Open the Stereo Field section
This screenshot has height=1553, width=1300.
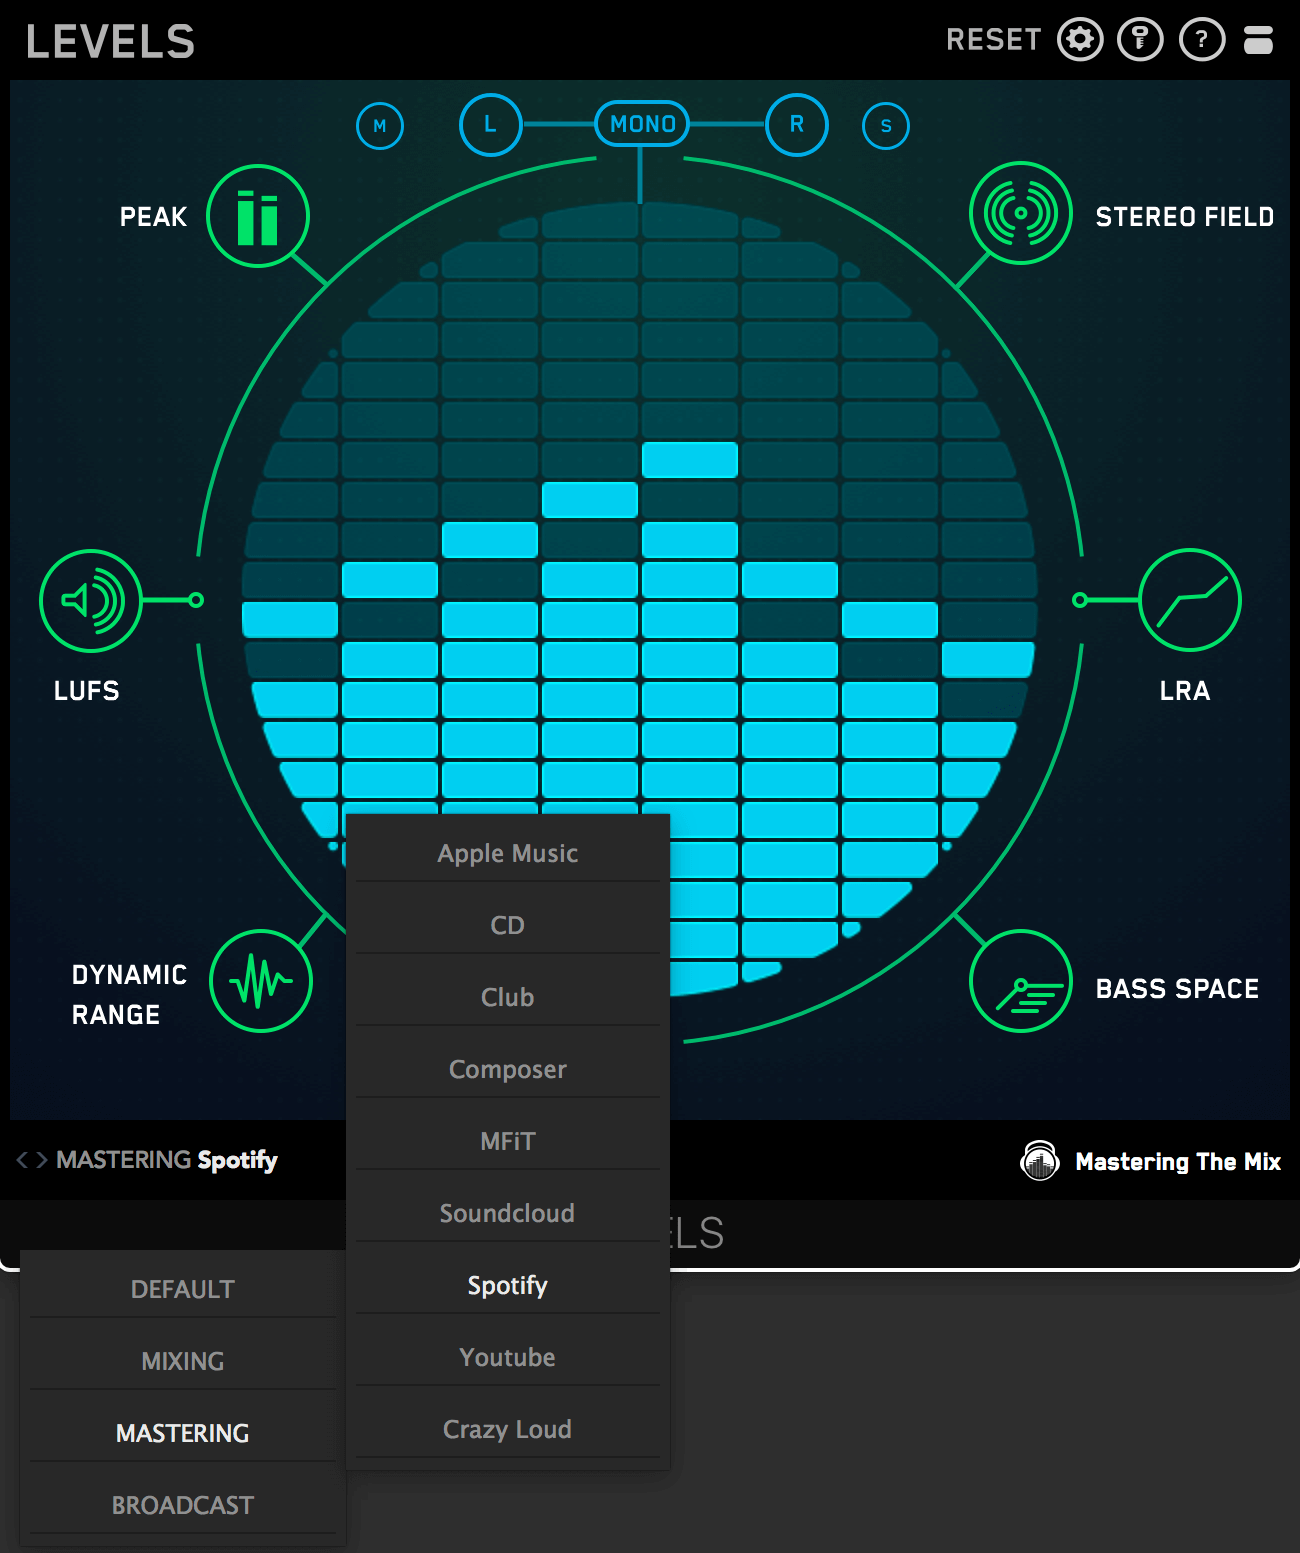[x=1020, y=213]
